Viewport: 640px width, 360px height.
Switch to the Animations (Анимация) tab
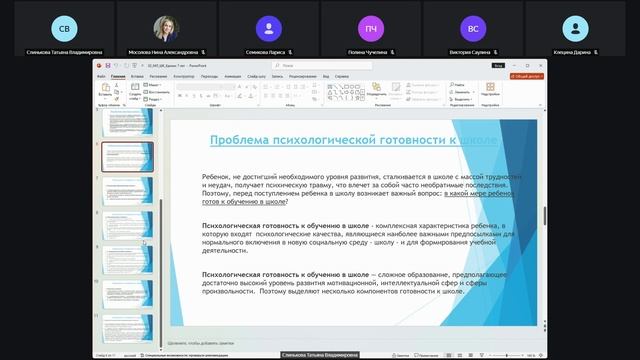pyautogui.click(x=233, y=76)
